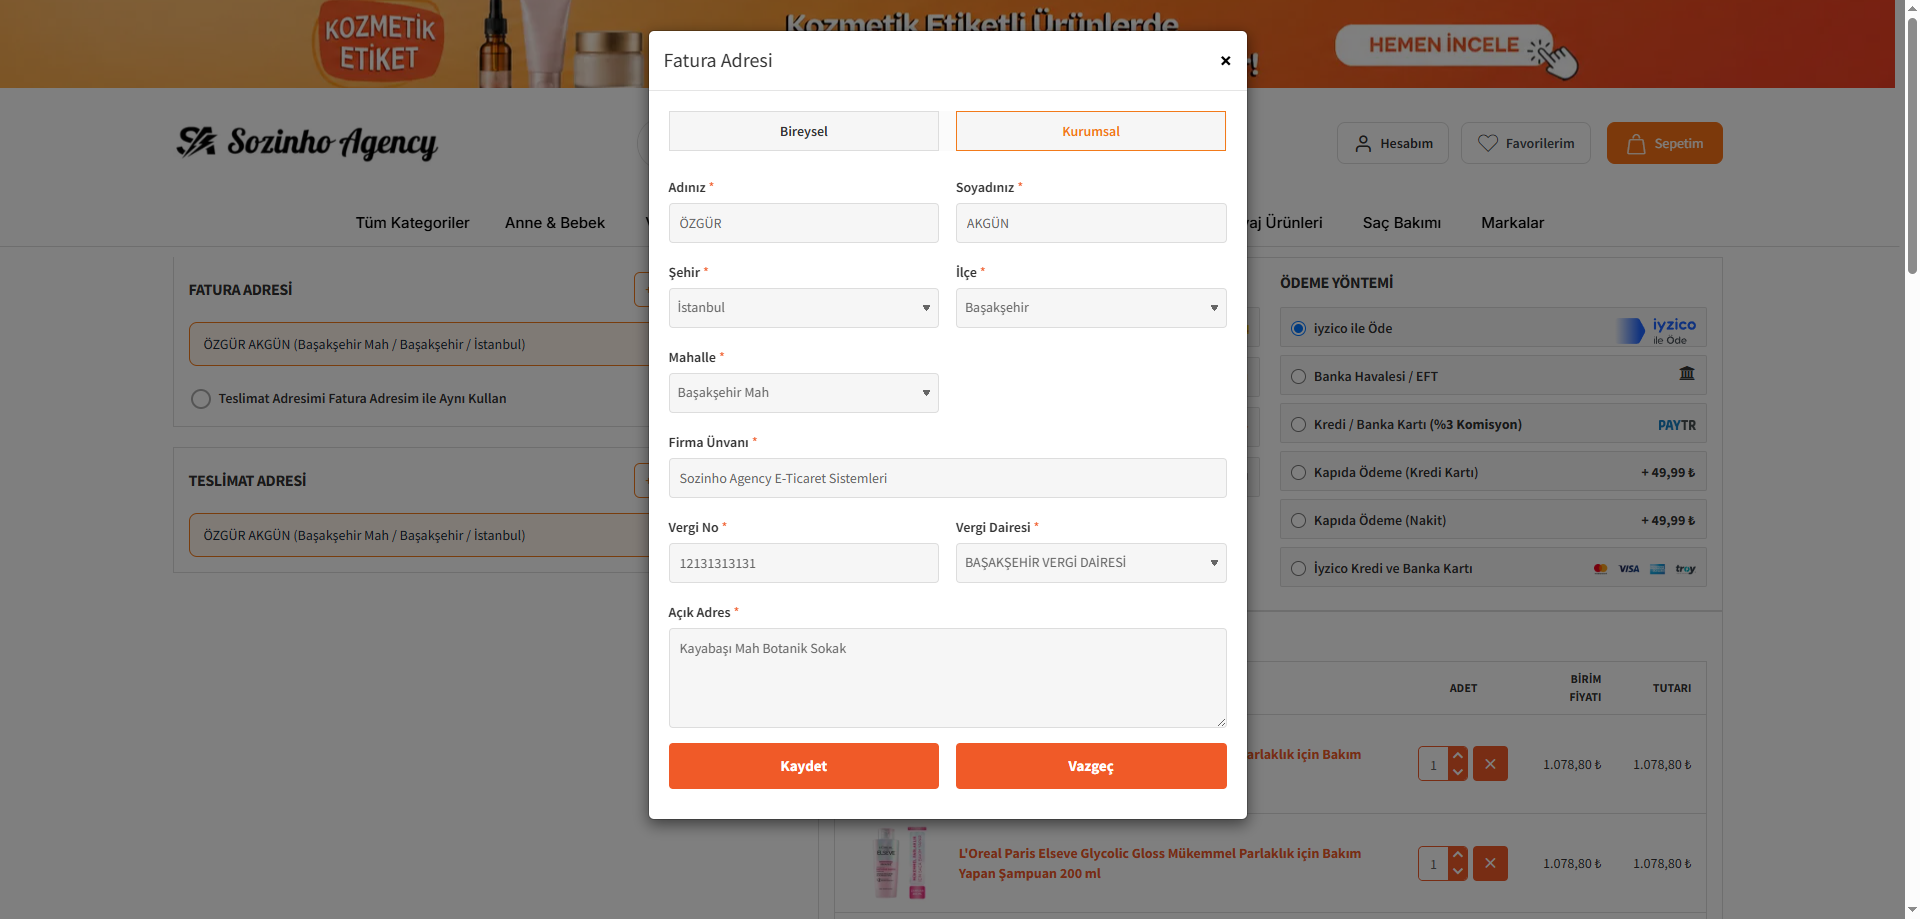The width and height of the screenshot is (1920, 919).
Task: Click the Vazgeç button
Action: point(1091,766)
